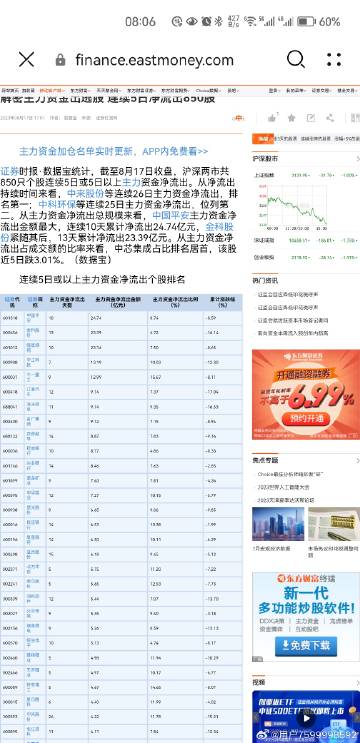
Task: Open the 证券 link at the article's start
Action: 9,172
